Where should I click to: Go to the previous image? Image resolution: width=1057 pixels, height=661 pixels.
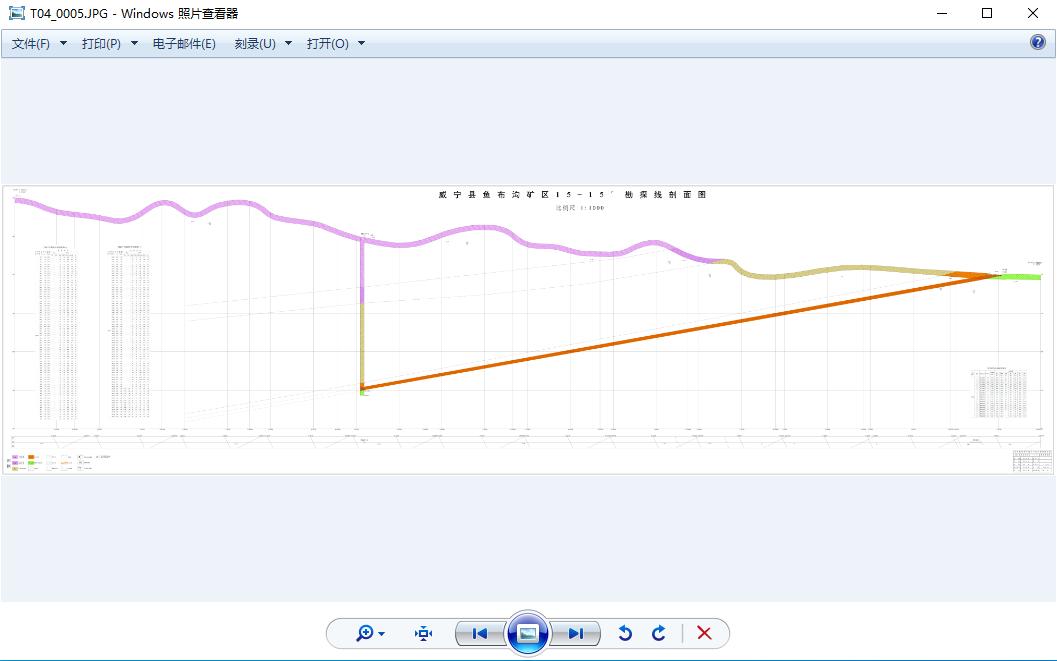click(x=479, y=633)
